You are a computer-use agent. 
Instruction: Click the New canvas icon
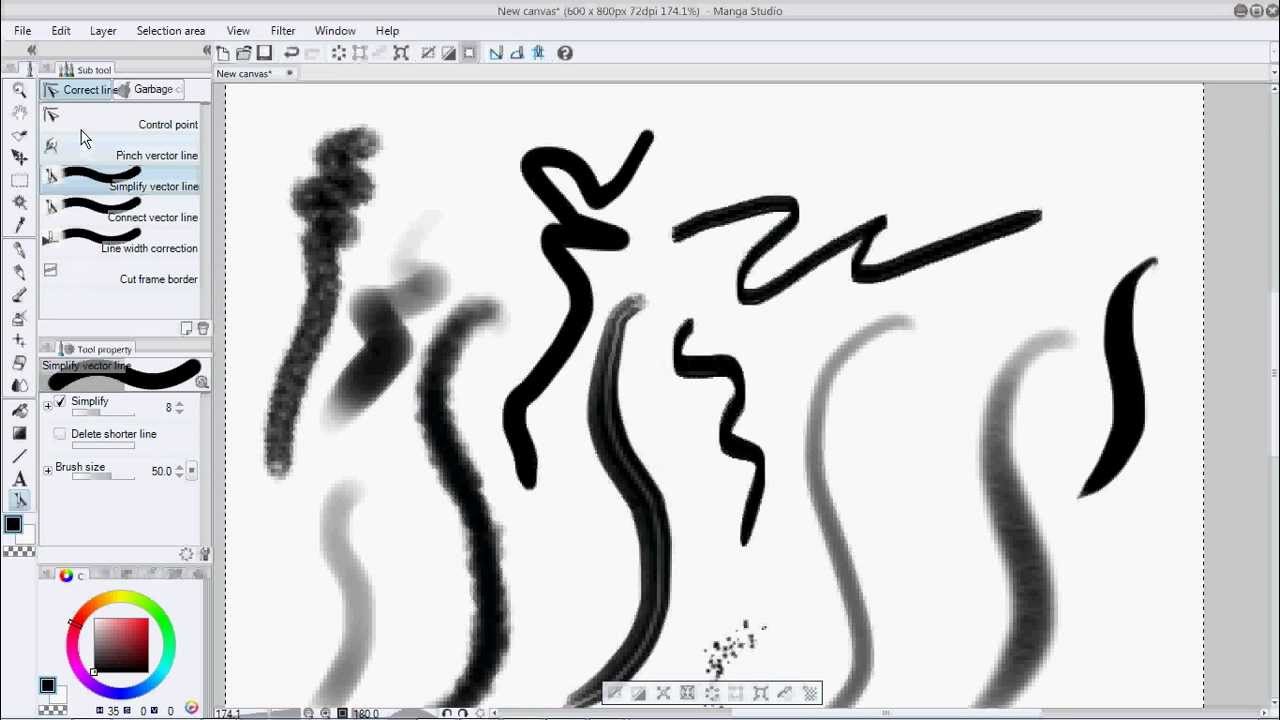tap(222, 53)
